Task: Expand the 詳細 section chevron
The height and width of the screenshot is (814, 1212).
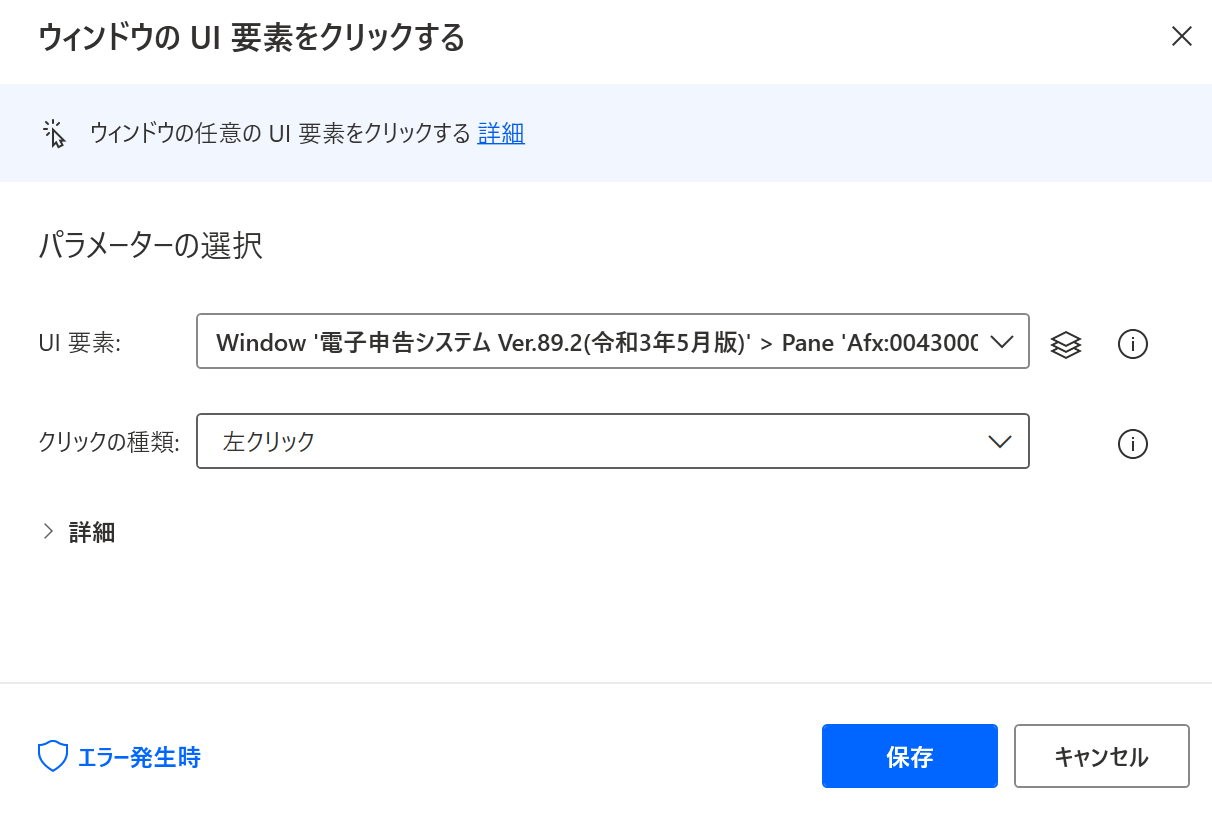Action: coord(48,531)
